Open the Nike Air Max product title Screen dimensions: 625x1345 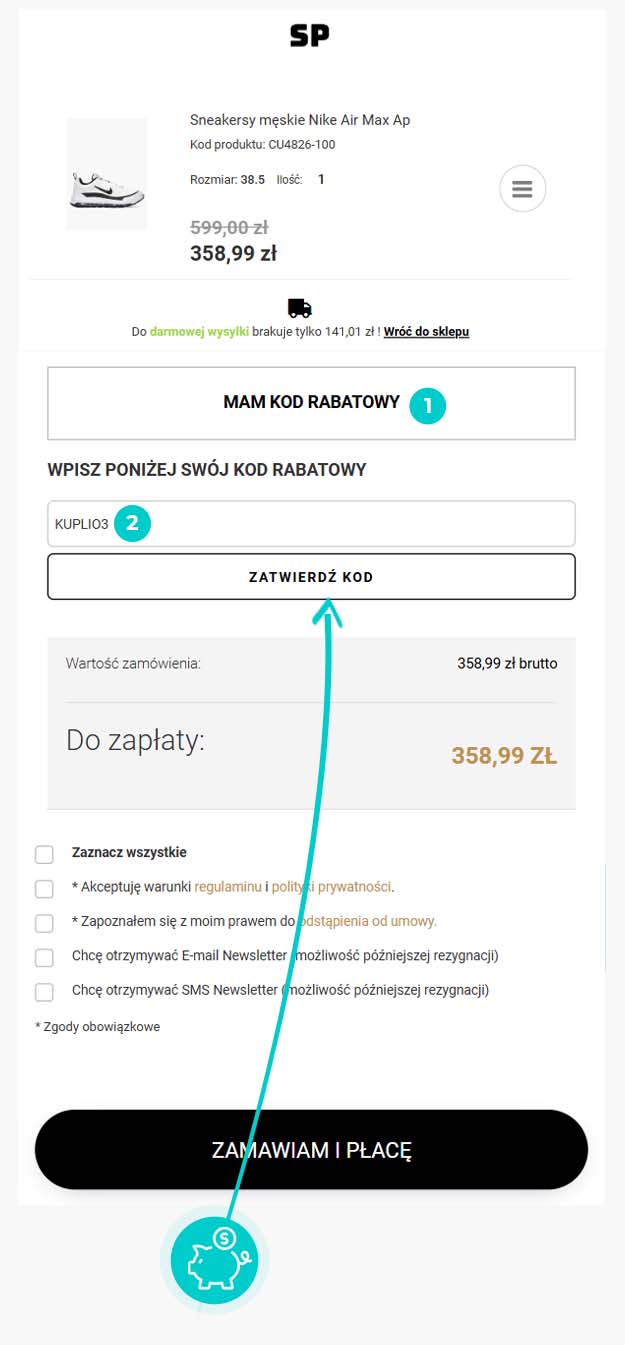pyautogui.click(x=300, y=120)
